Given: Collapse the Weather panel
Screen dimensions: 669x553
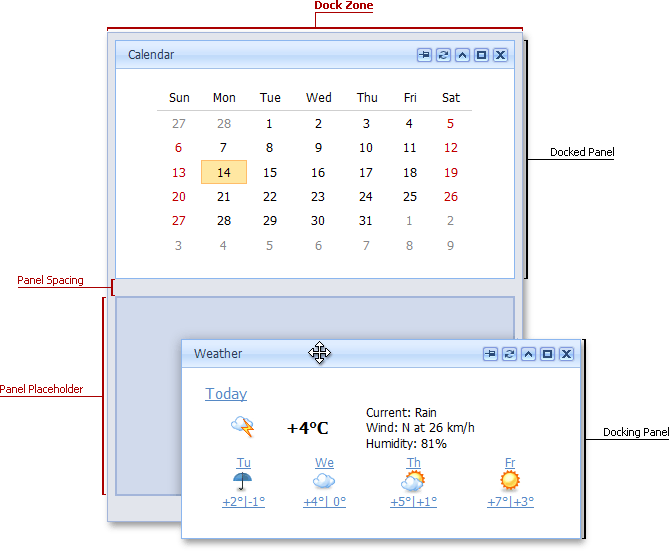Looking at the screenshot, I should click(x=528, y=354).
